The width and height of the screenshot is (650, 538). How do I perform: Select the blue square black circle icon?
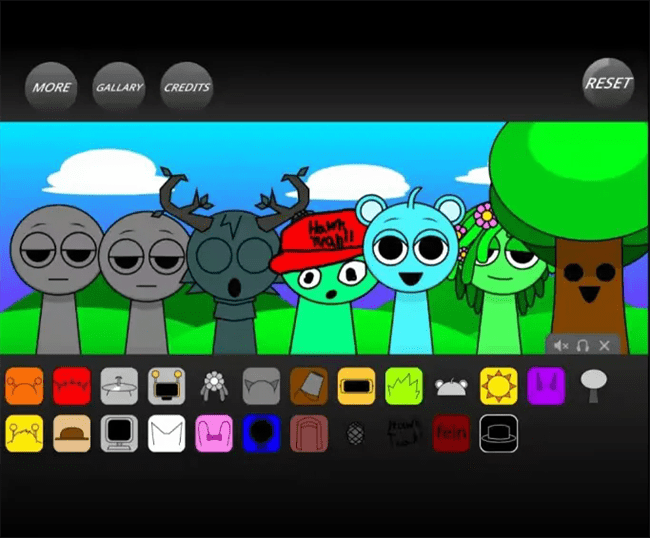pyautogui.click(x=261, y=434)
